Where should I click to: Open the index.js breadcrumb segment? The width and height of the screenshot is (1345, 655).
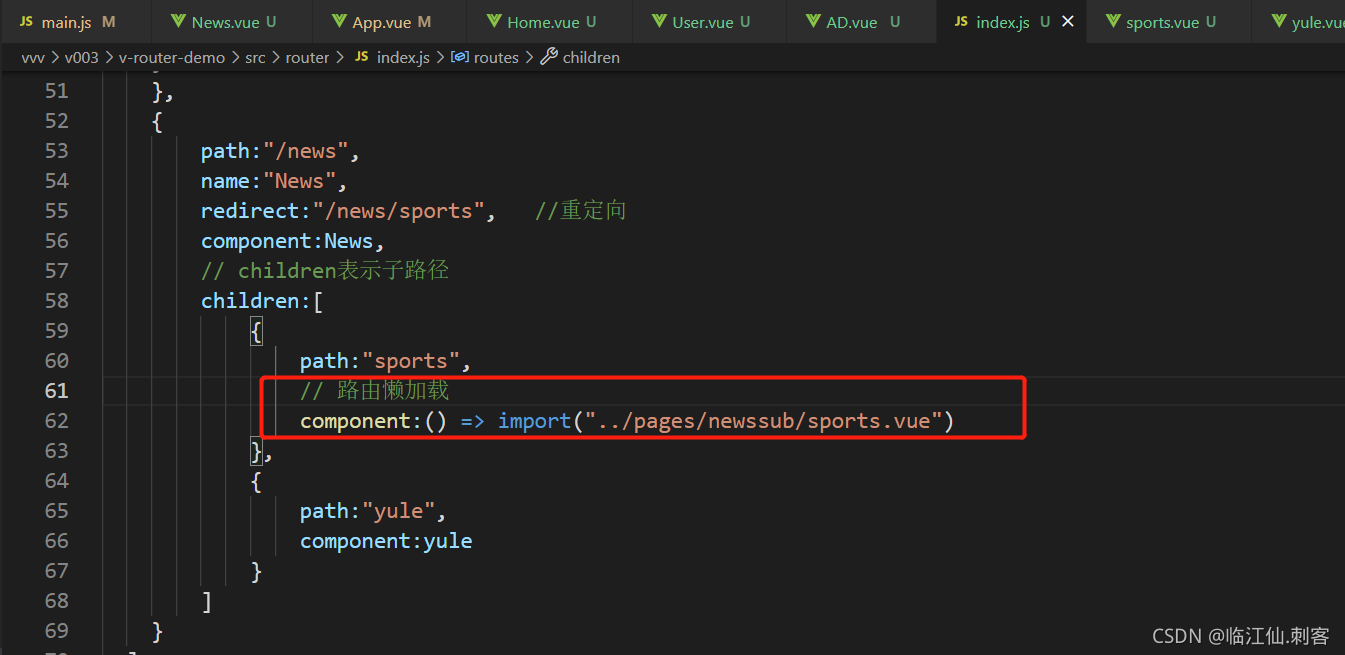point(403,57)
